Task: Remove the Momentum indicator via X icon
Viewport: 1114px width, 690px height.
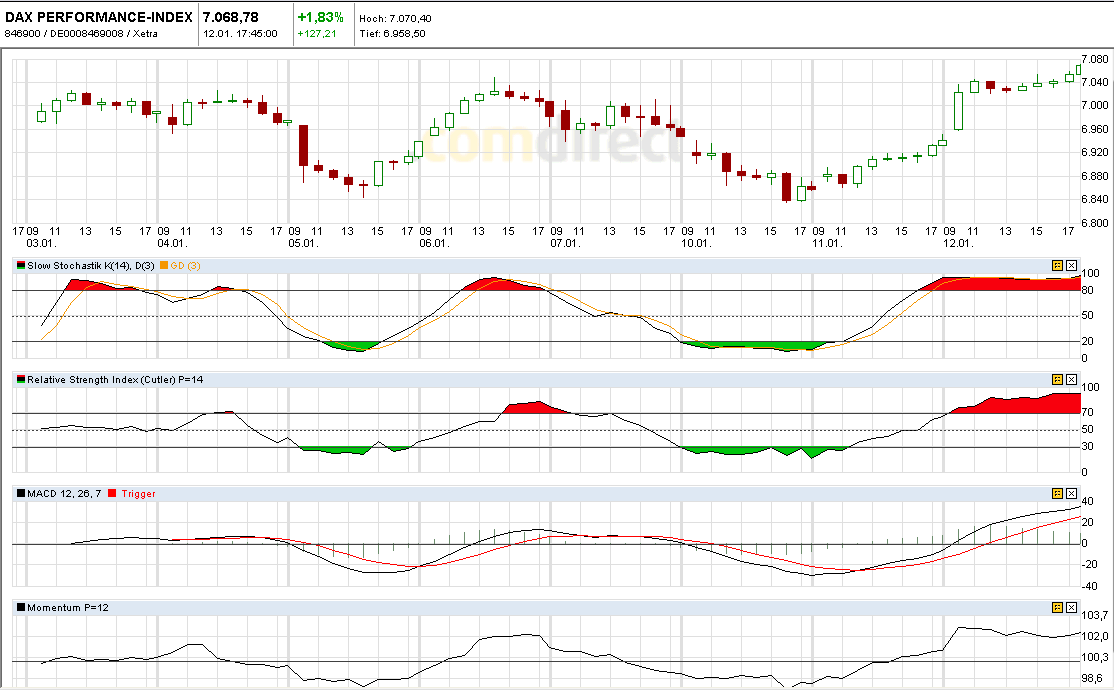Action: tap(1069, 605)
